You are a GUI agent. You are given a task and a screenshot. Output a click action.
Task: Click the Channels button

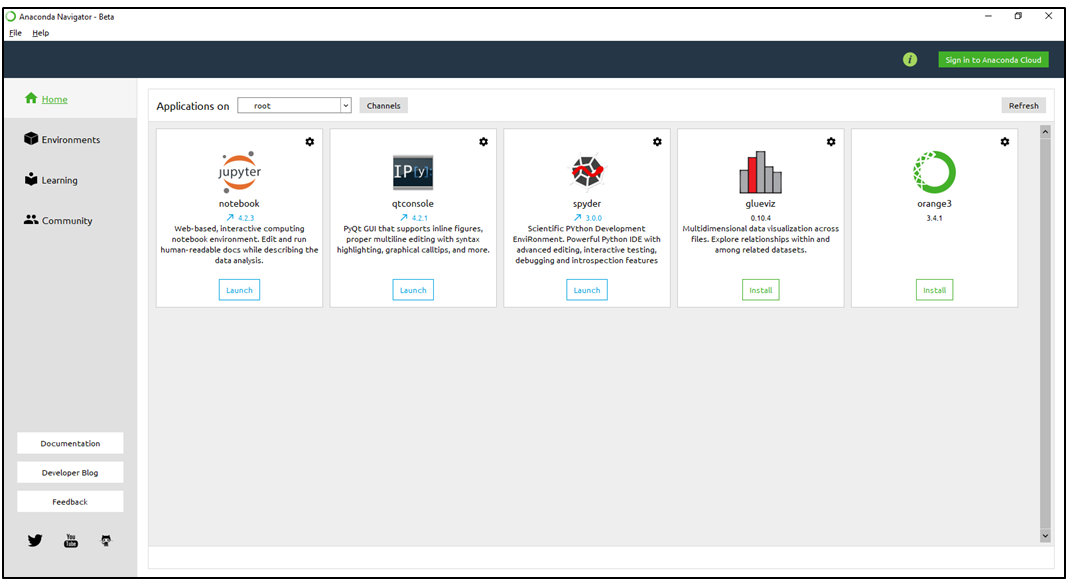pyautogui.click(x=383, y=105)
